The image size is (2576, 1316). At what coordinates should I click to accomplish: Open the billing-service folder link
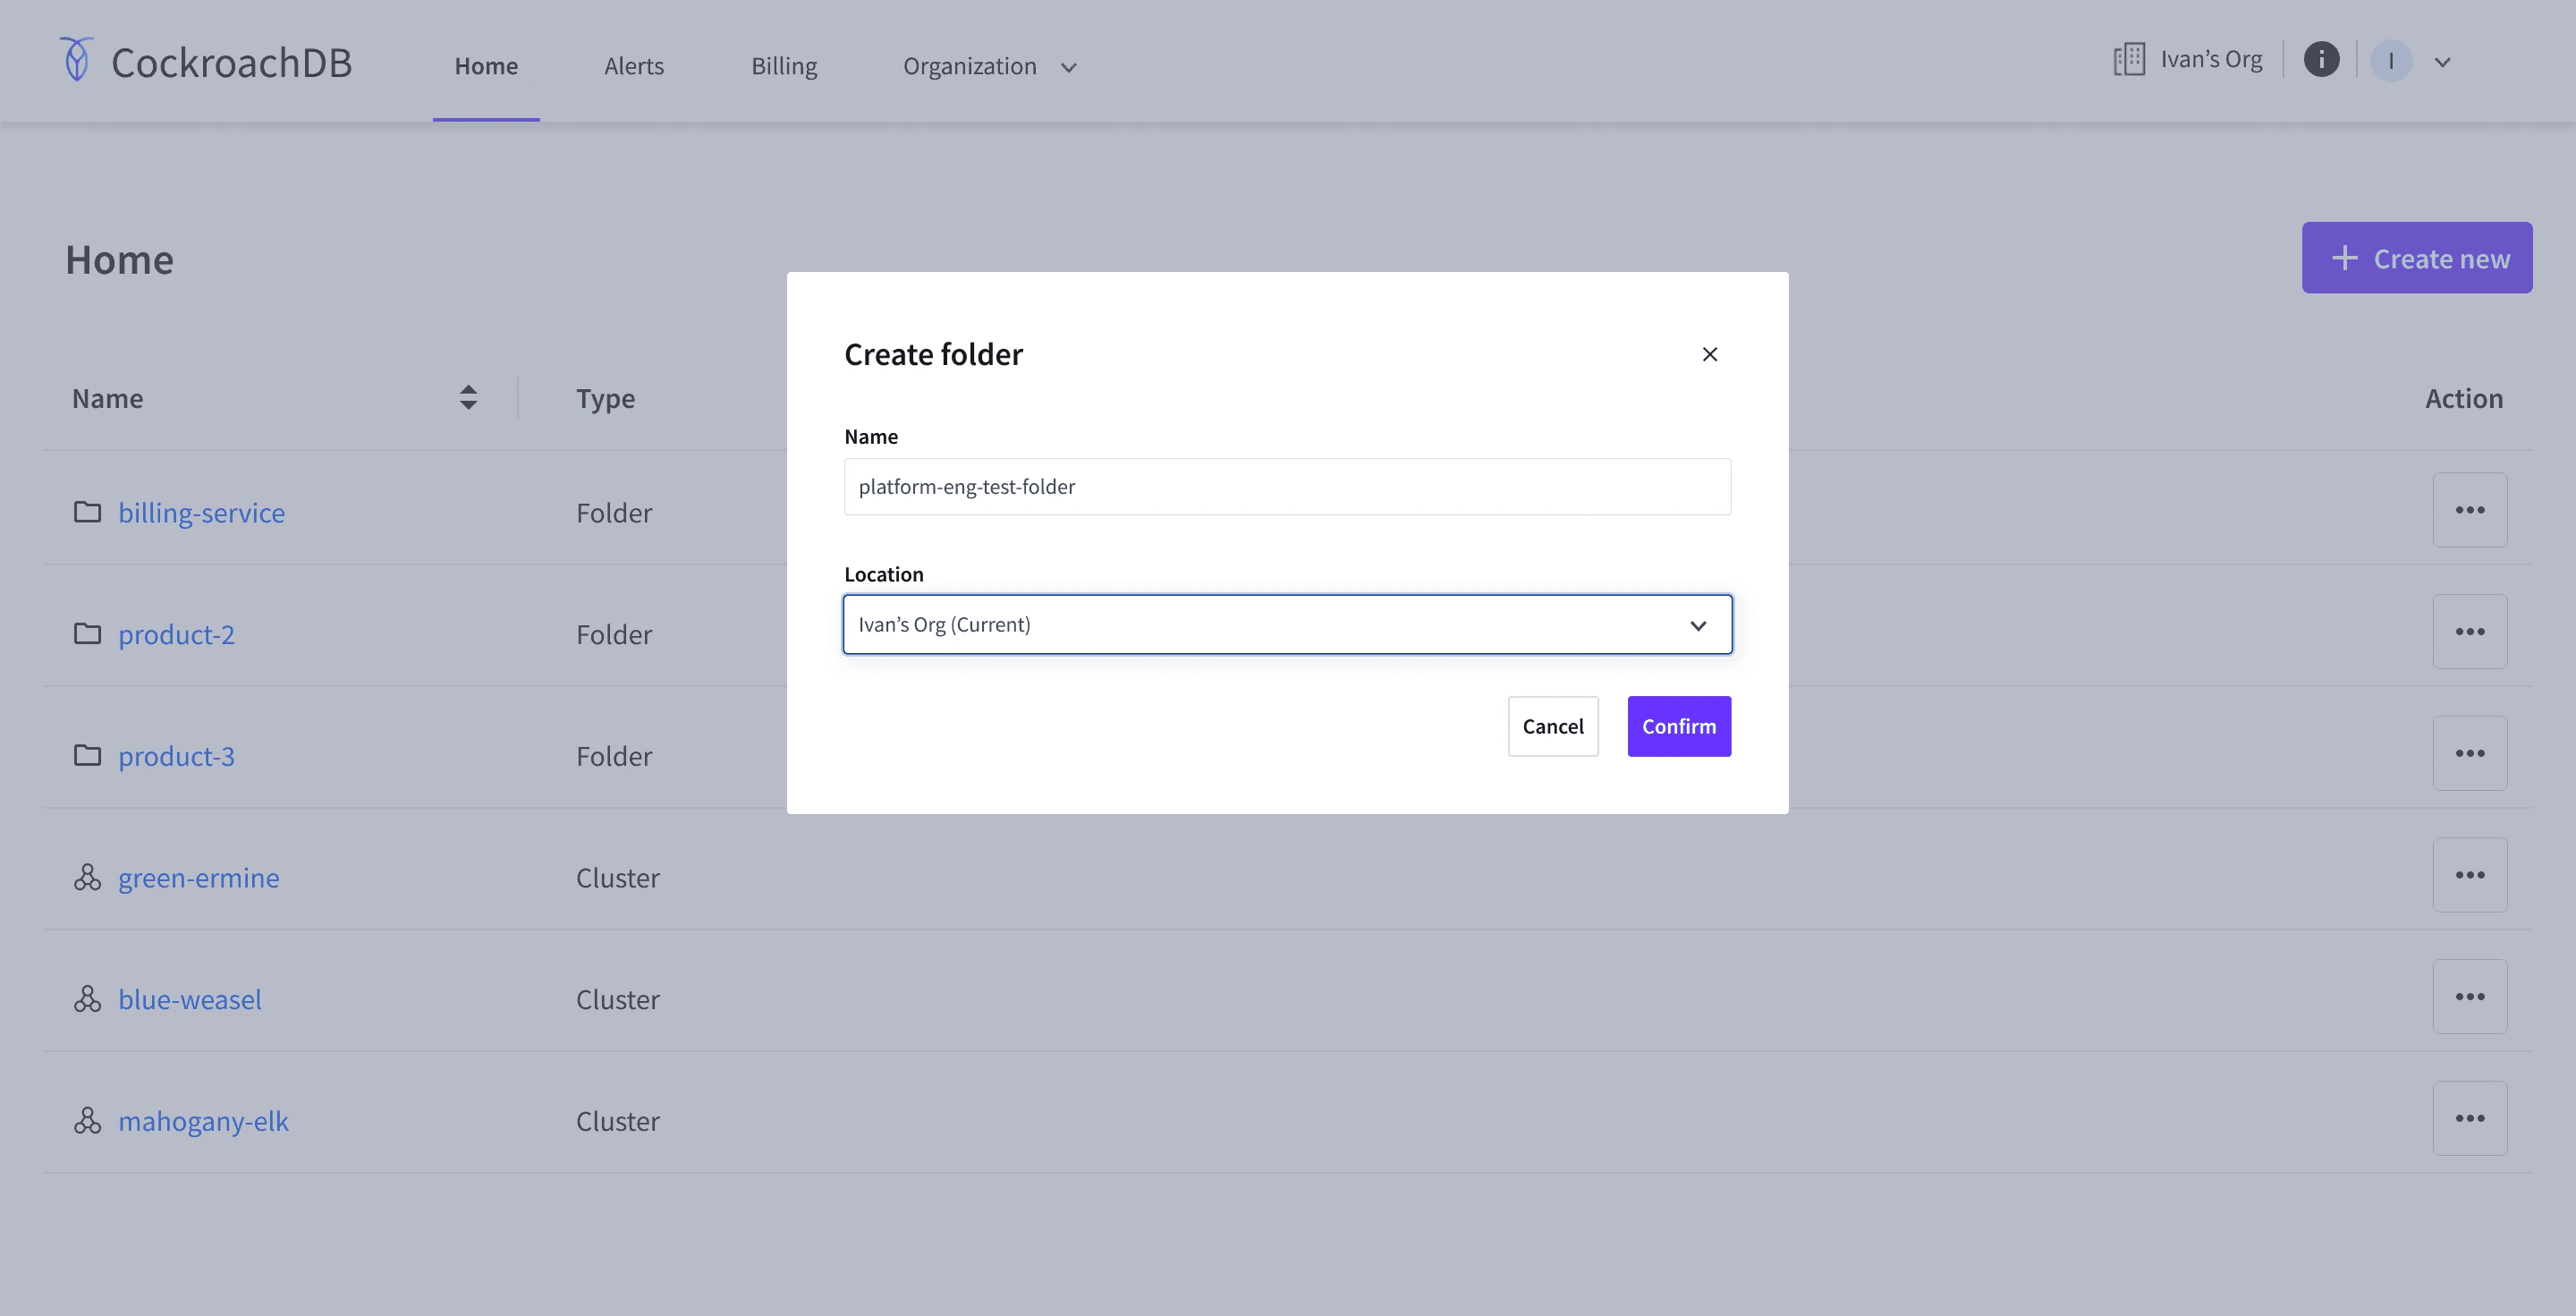point(202,512)
